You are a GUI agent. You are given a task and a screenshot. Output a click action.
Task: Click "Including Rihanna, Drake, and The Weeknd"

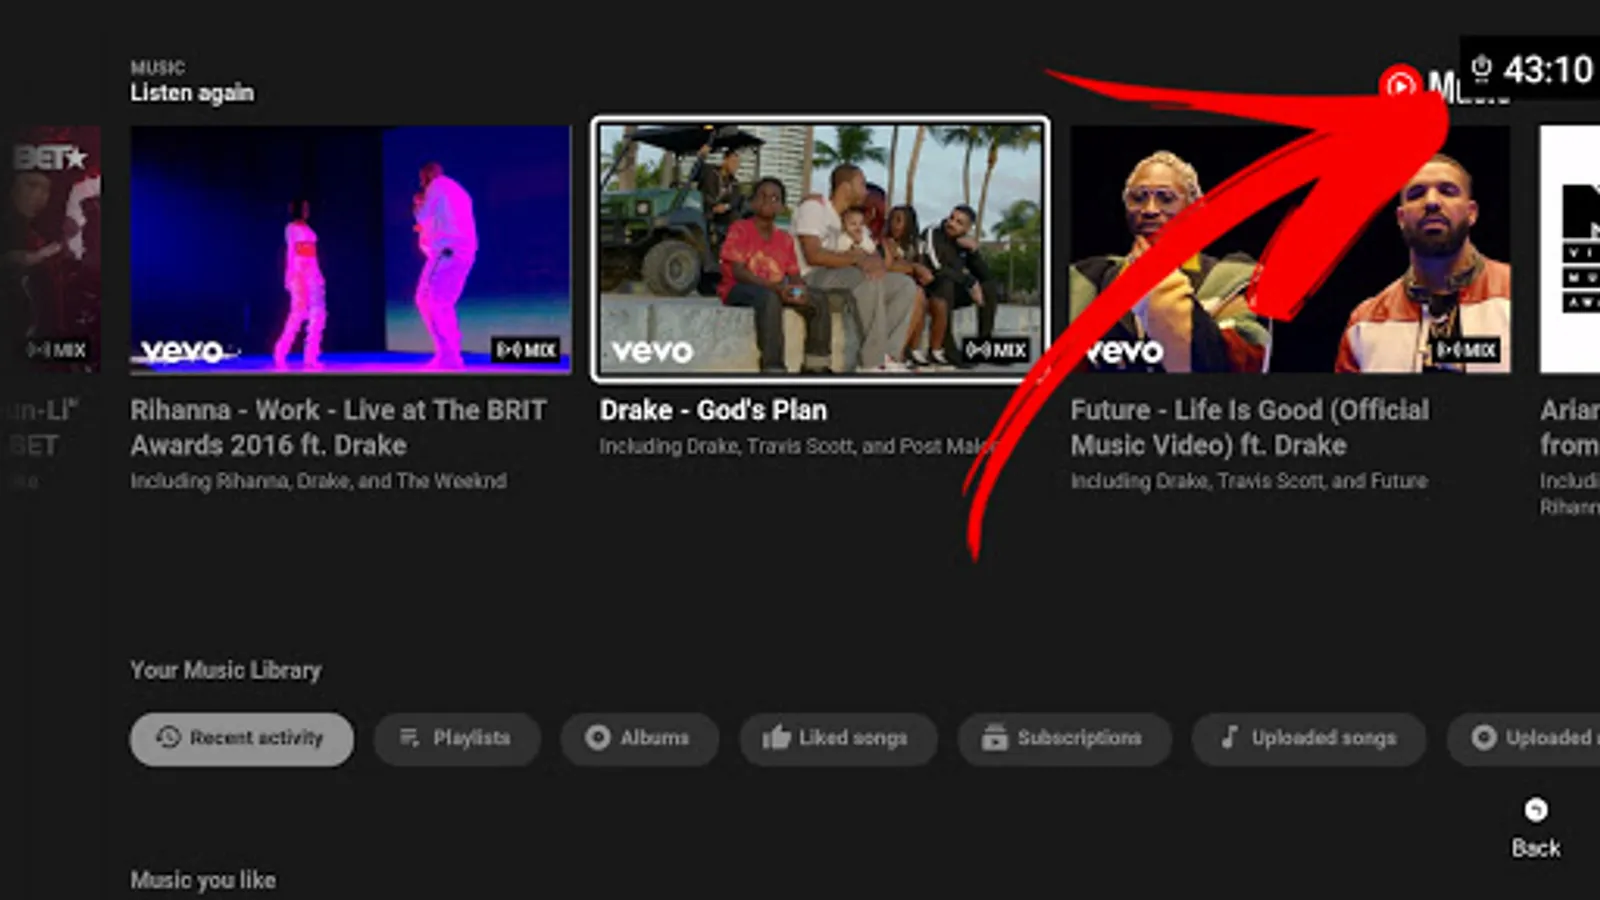(318, 481)
